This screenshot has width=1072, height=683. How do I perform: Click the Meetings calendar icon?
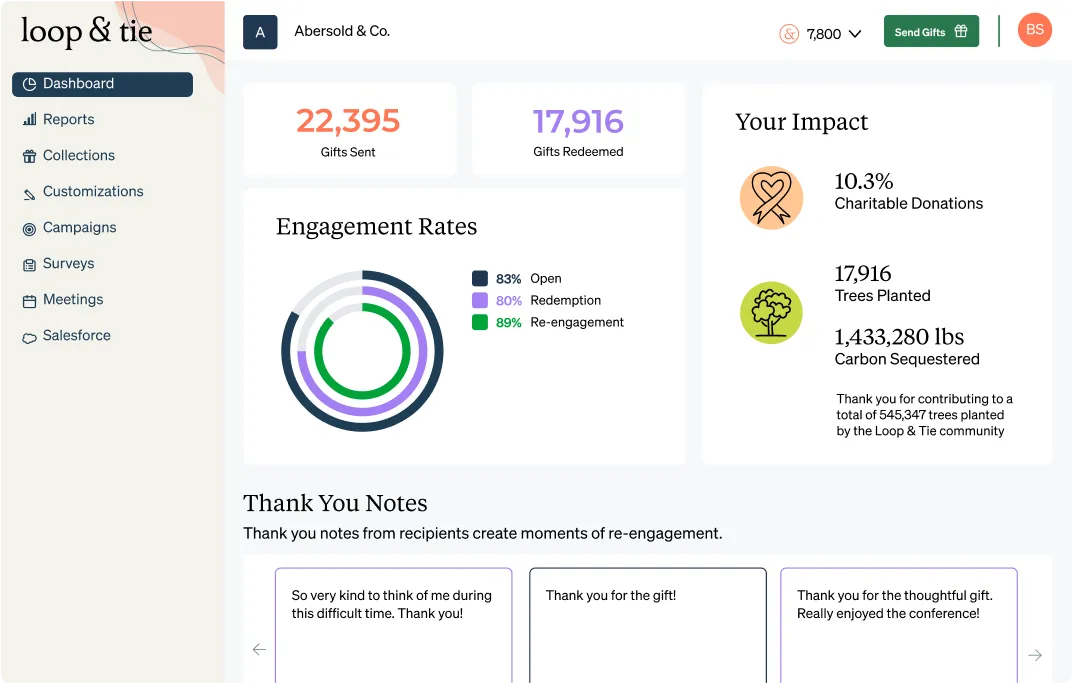coord(29,301)
